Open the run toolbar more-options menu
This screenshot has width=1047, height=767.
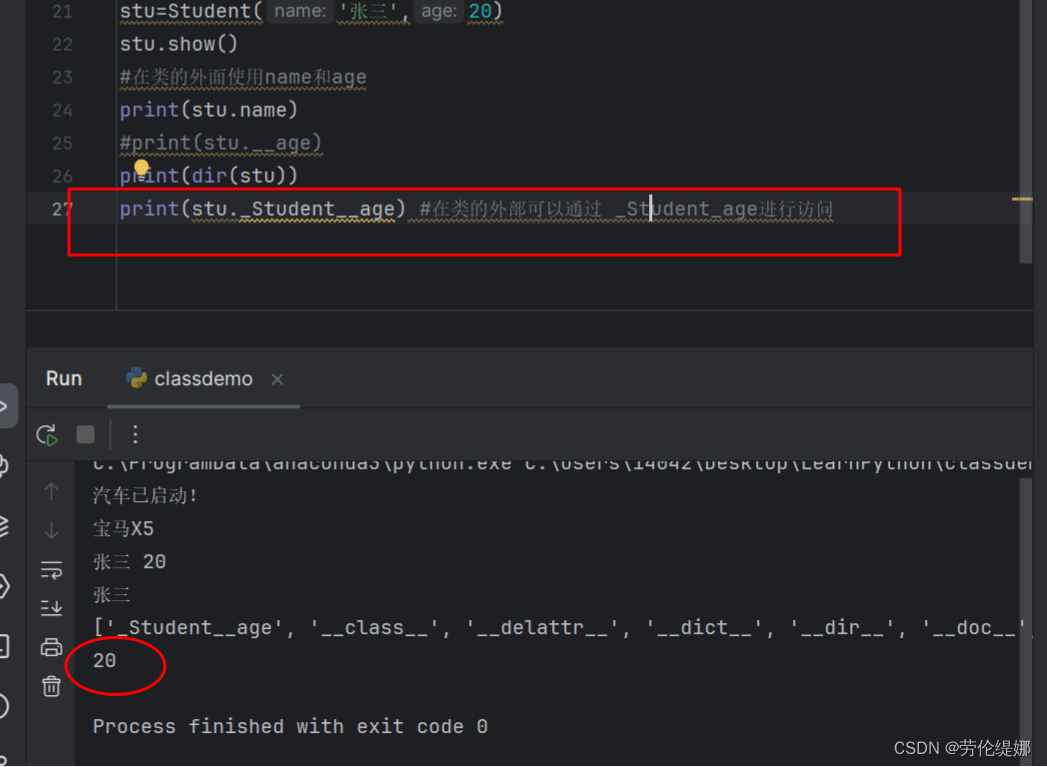(x=136, y=435)
